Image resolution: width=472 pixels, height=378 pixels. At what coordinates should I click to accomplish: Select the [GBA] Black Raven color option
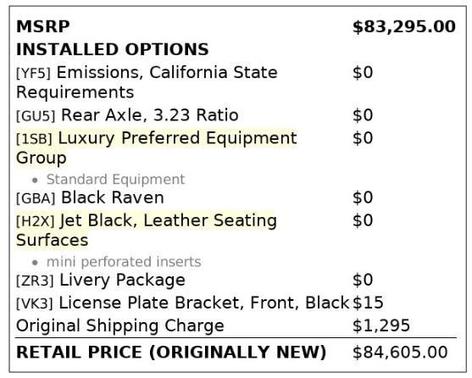pos(90,198)
